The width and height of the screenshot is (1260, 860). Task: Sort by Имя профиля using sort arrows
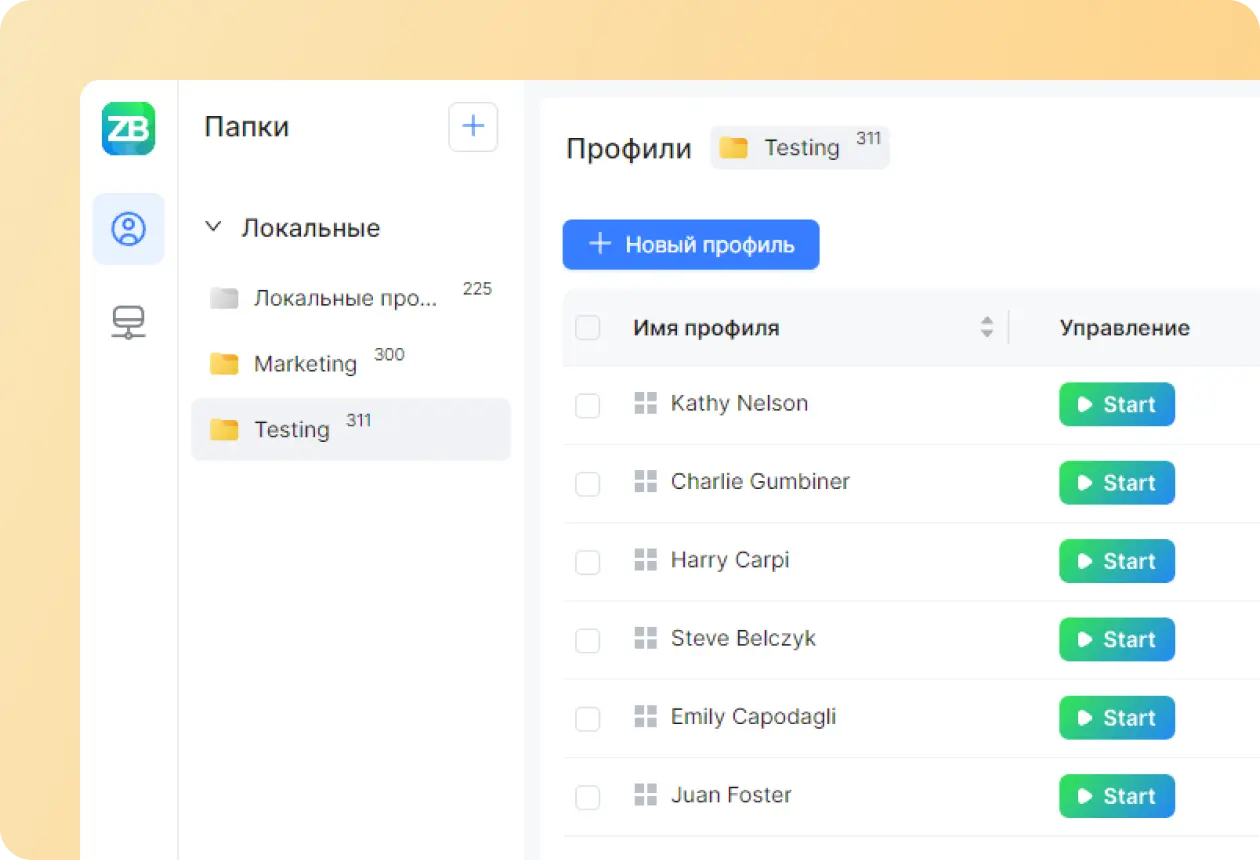987,327
